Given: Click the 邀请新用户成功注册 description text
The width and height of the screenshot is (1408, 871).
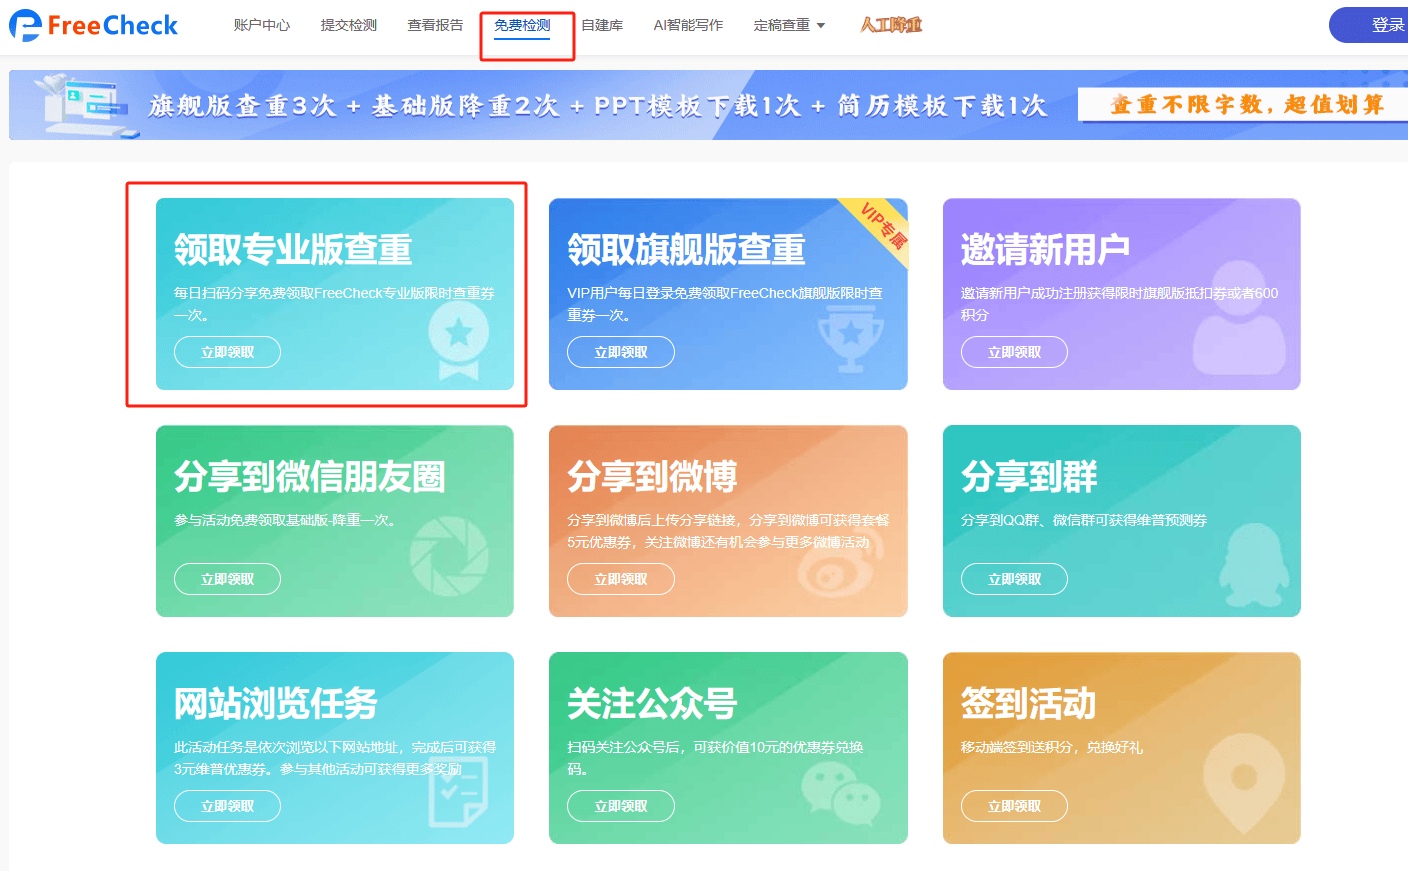Looking at the screenshot, I should [1120, 304].
